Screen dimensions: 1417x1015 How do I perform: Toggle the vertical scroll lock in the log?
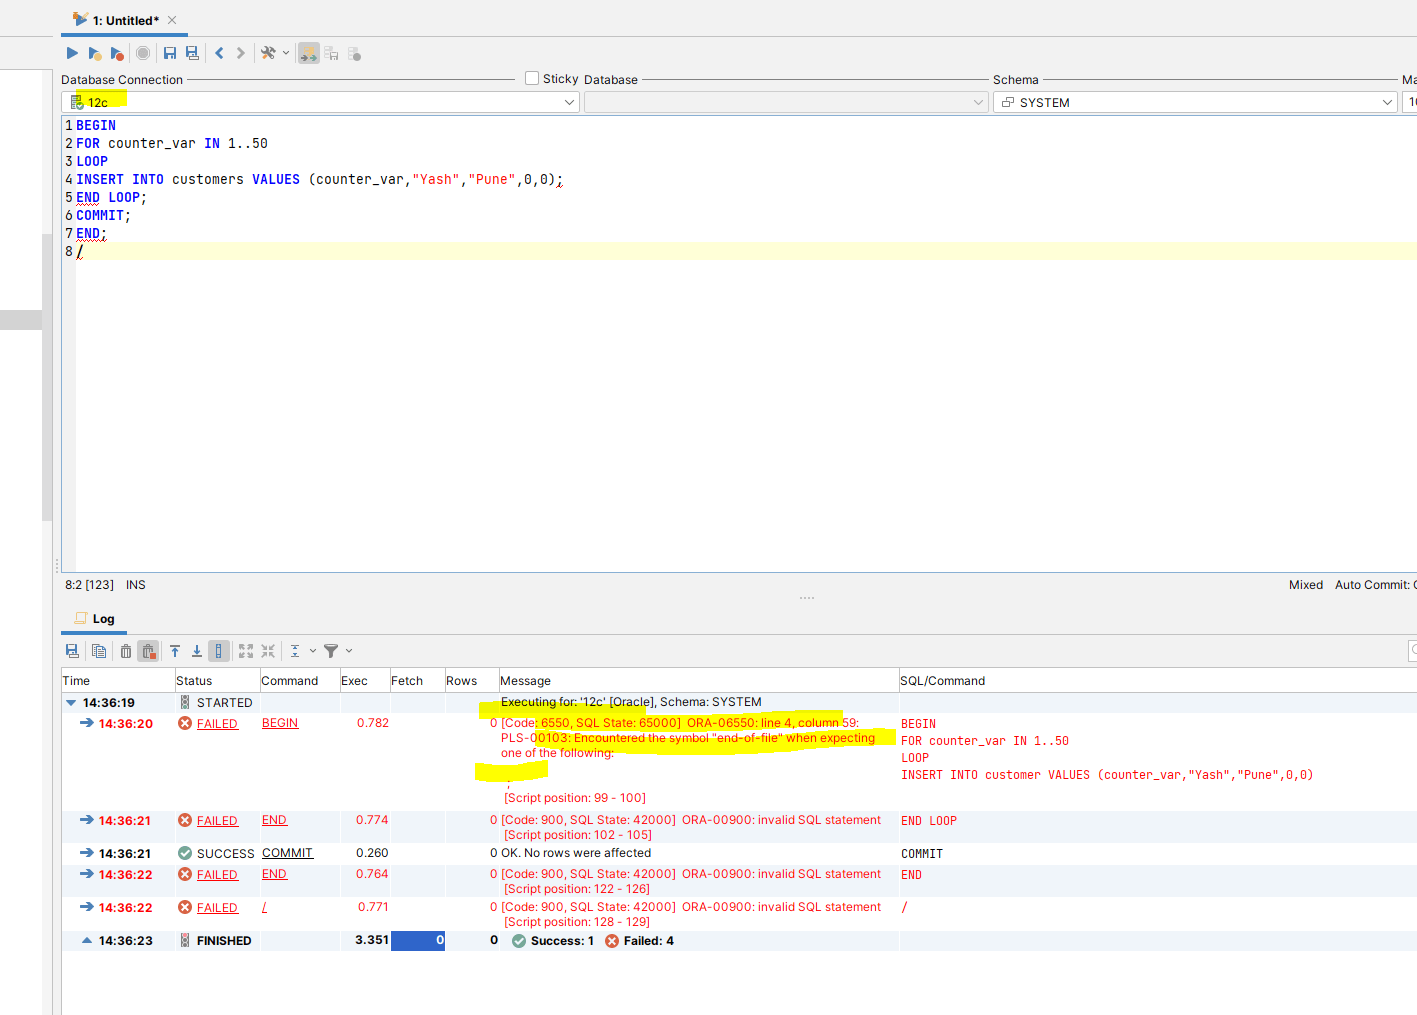pos(218,650)
